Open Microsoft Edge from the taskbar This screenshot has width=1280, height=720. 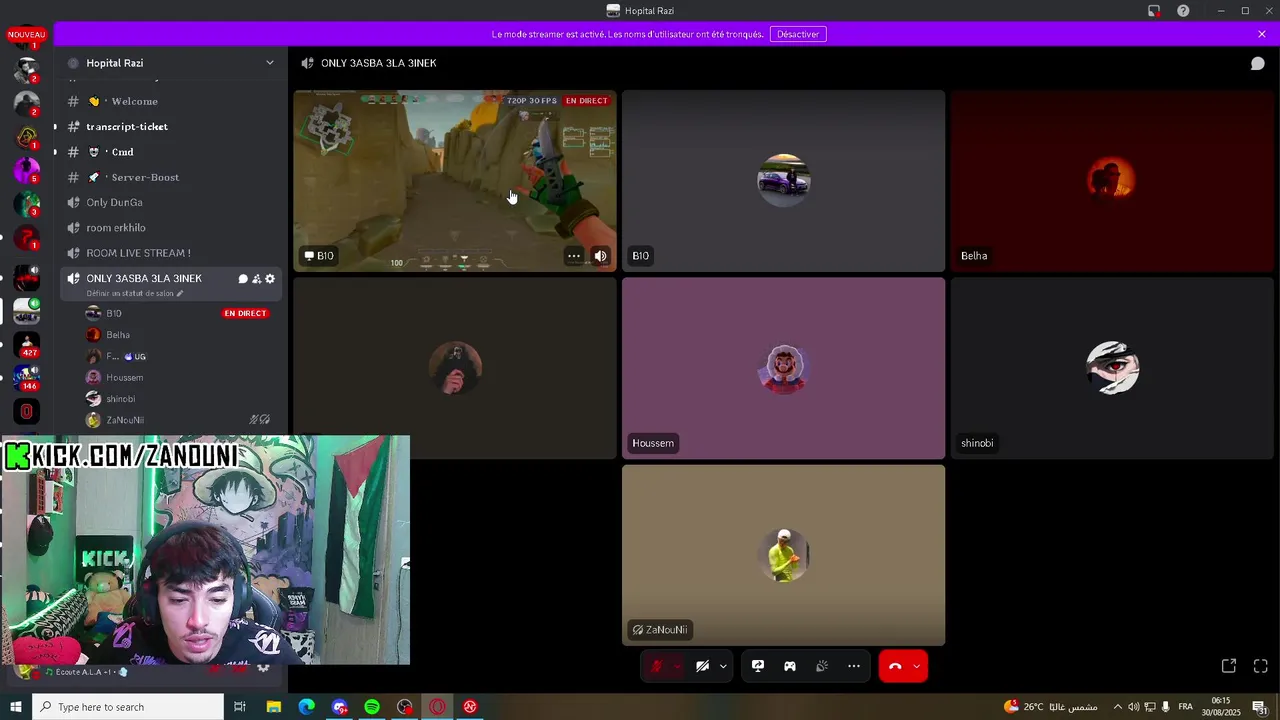pos(307,707)
